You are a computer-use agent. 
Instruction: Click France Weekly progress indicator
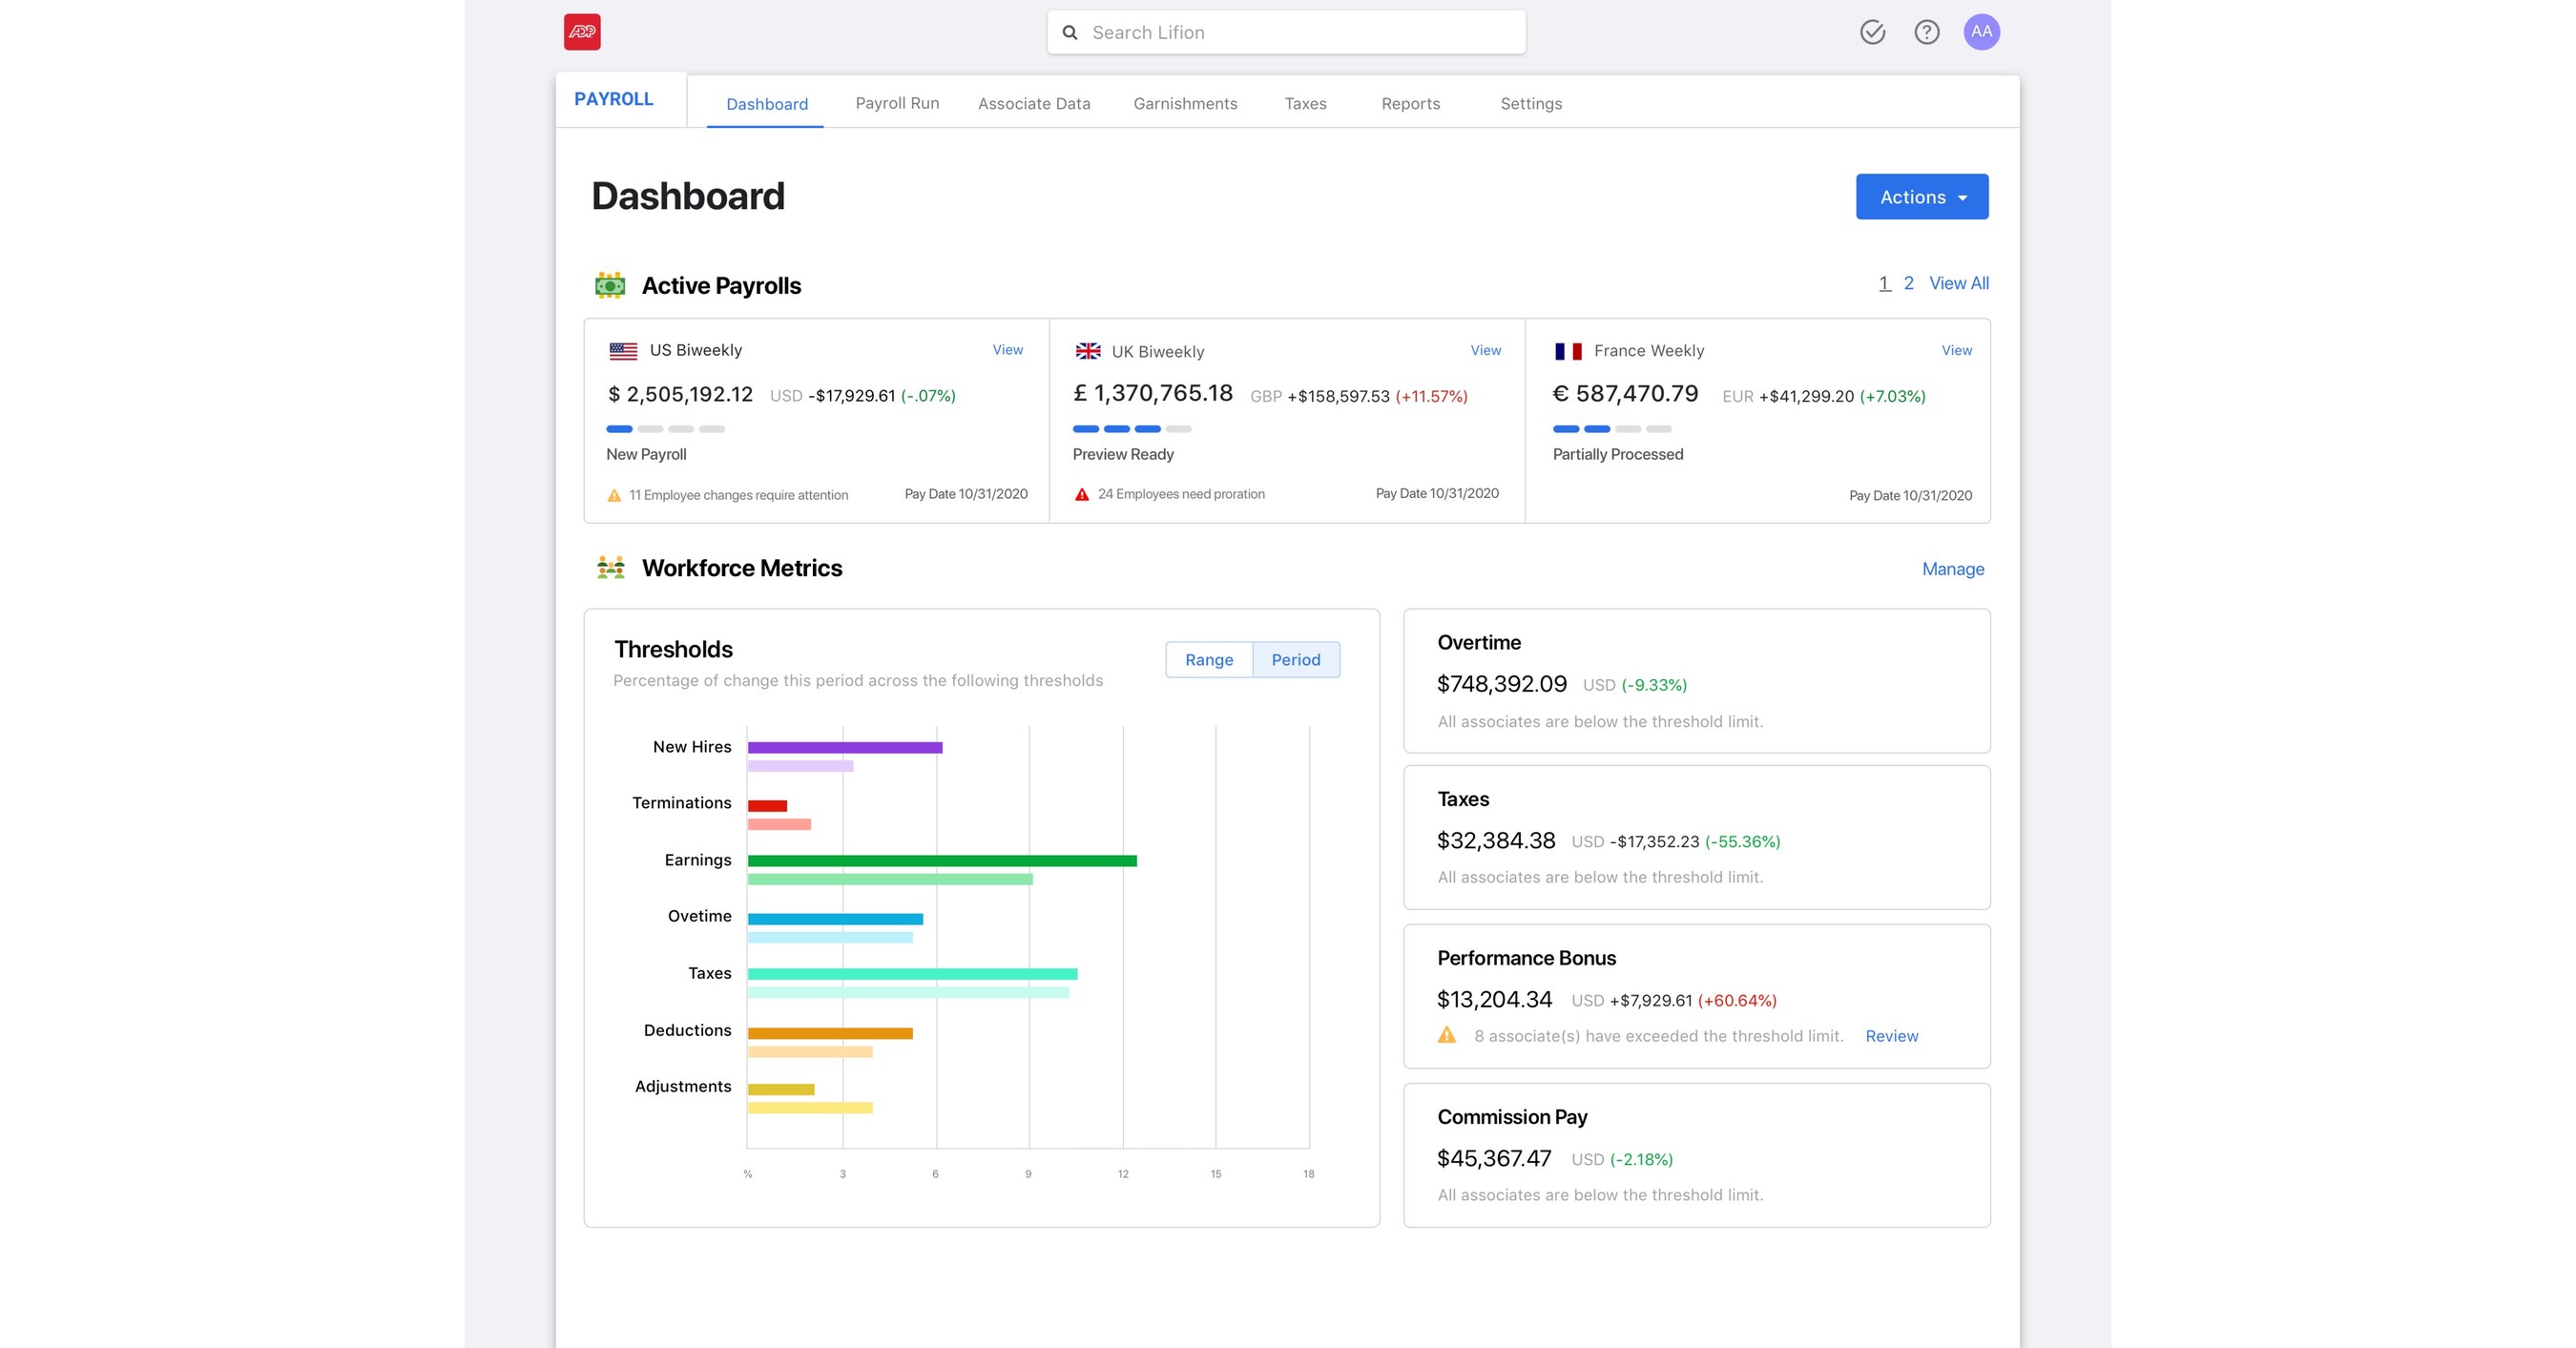click(1611, 429)
